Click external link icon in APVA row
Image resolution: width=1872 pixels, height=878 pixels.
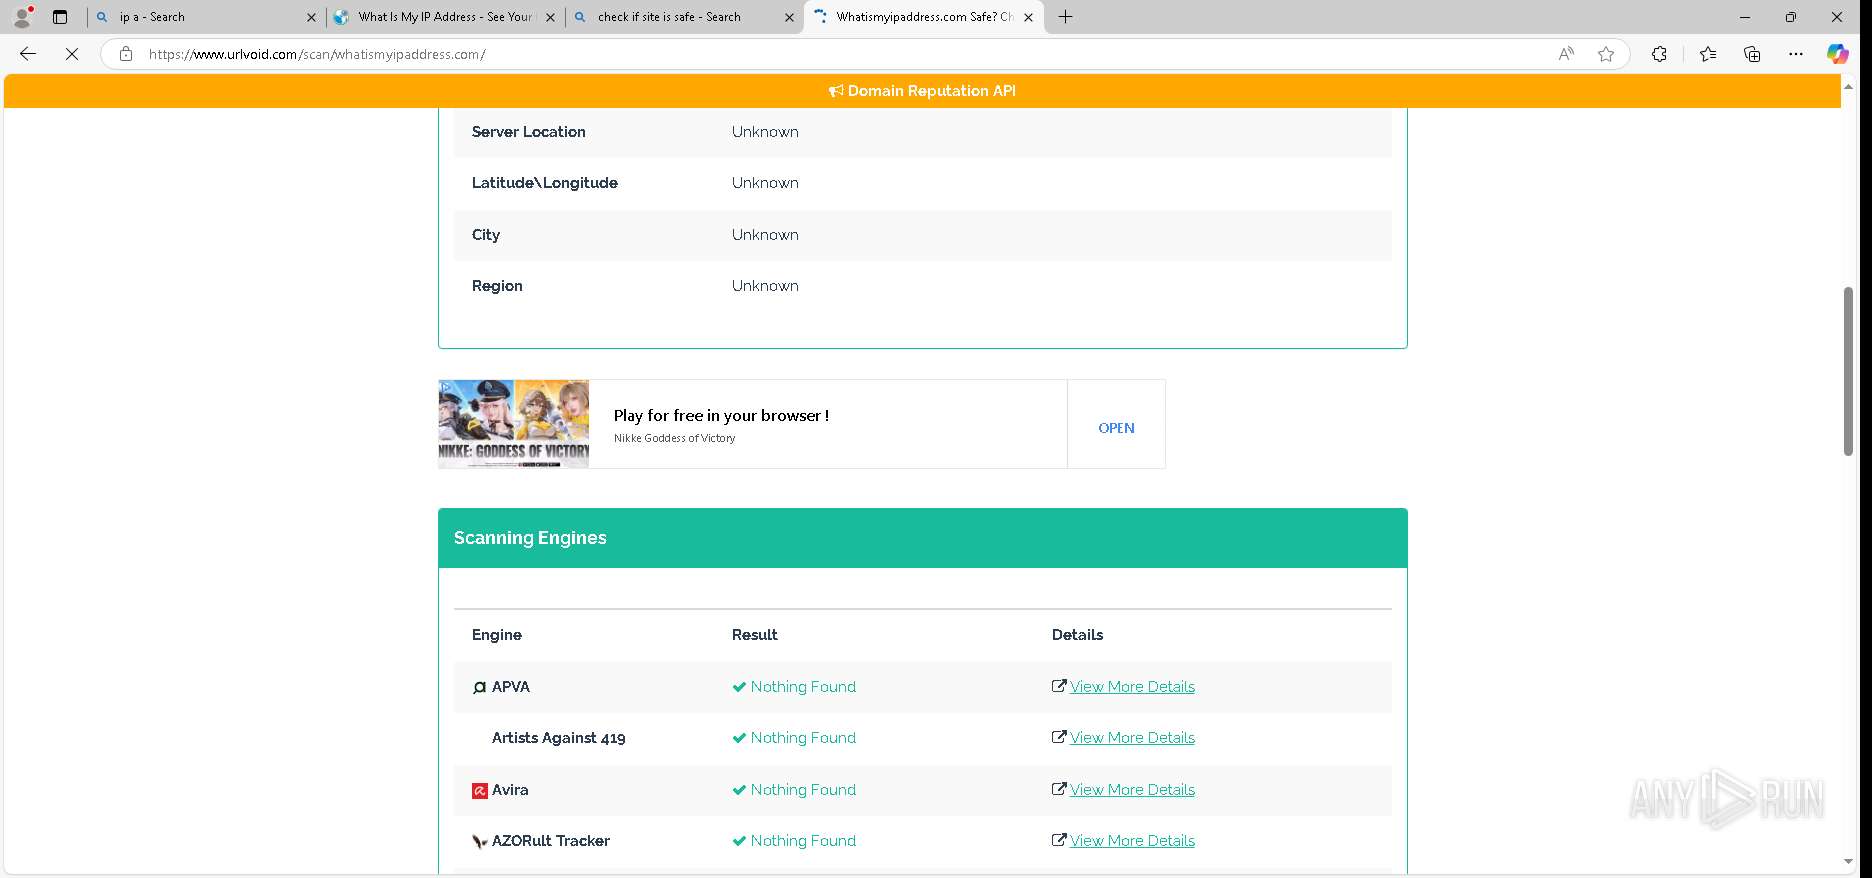click(1059, 686)
